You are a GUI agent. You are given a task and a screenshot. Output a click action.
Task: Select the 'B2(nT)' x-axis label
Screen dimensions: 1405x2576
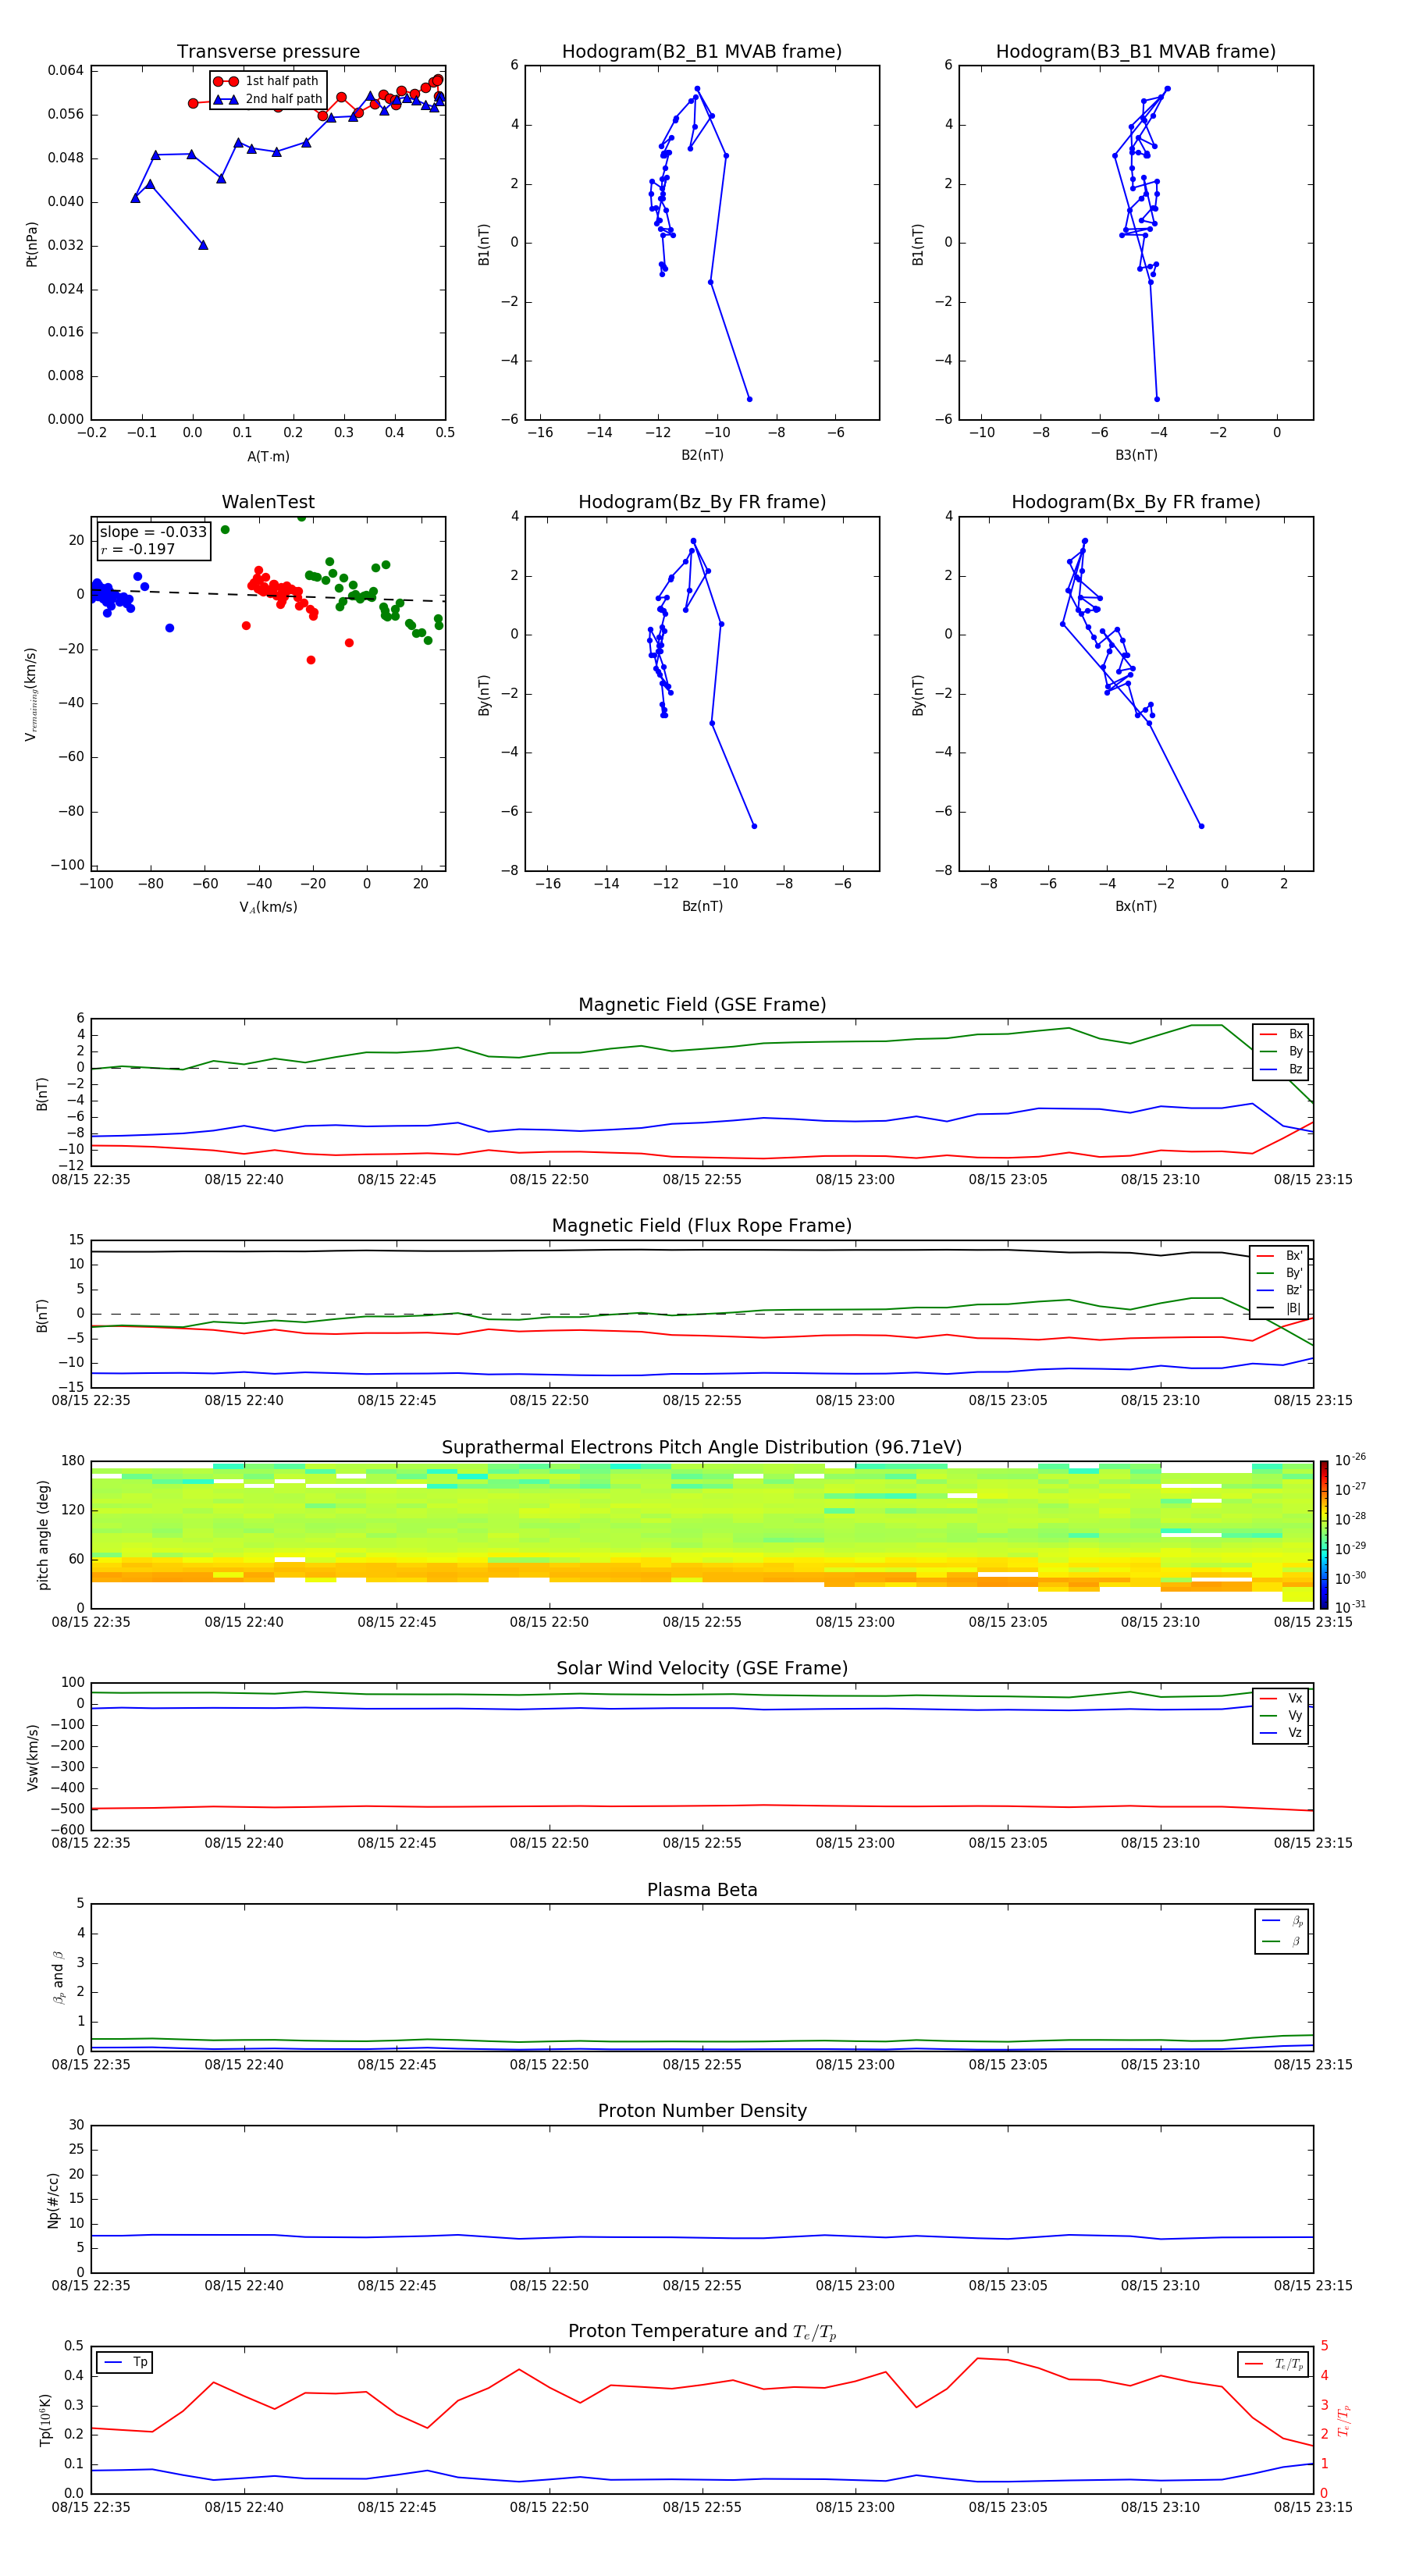pyautogui.click(x=702, y=455)
